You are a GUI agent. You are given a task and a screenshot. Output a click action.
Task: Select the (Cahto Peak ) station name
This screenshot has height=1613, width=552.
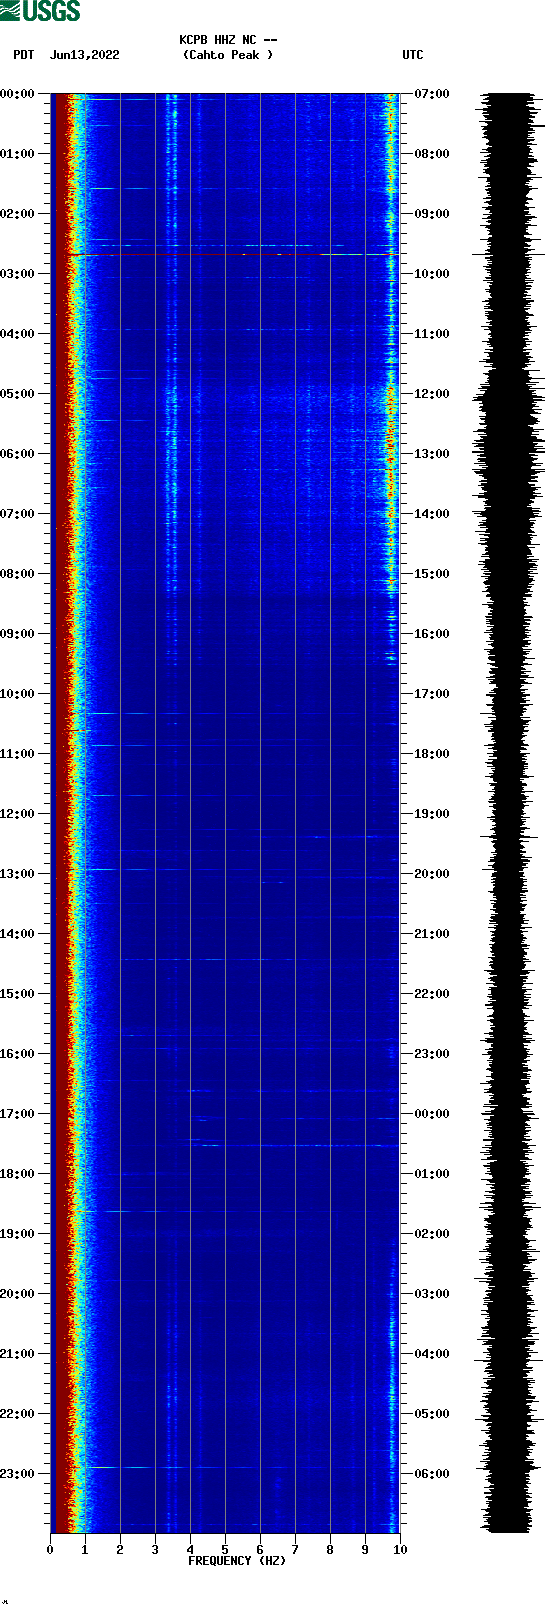[x=228, y=55]
